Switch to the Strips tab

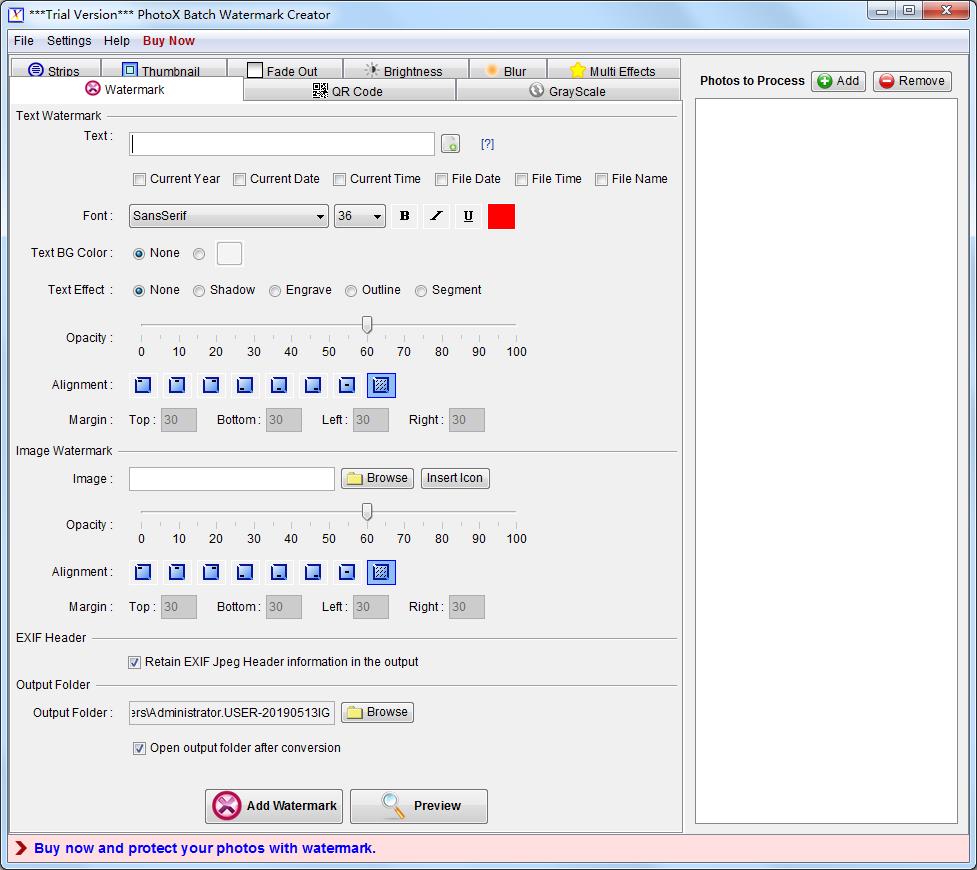pyautogui.click(x=55, y=70)
